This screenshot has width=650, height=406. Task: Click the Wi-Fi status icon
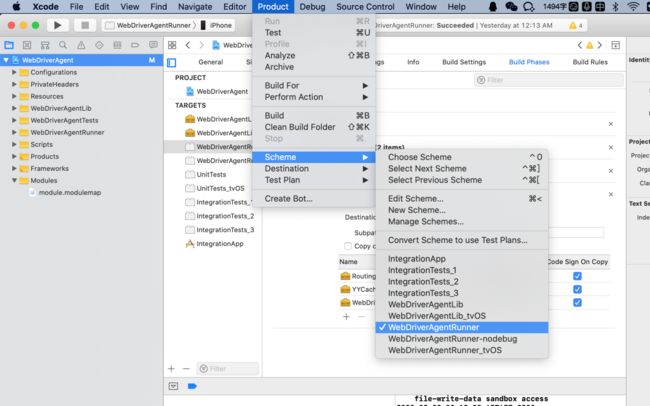point(633,7)
